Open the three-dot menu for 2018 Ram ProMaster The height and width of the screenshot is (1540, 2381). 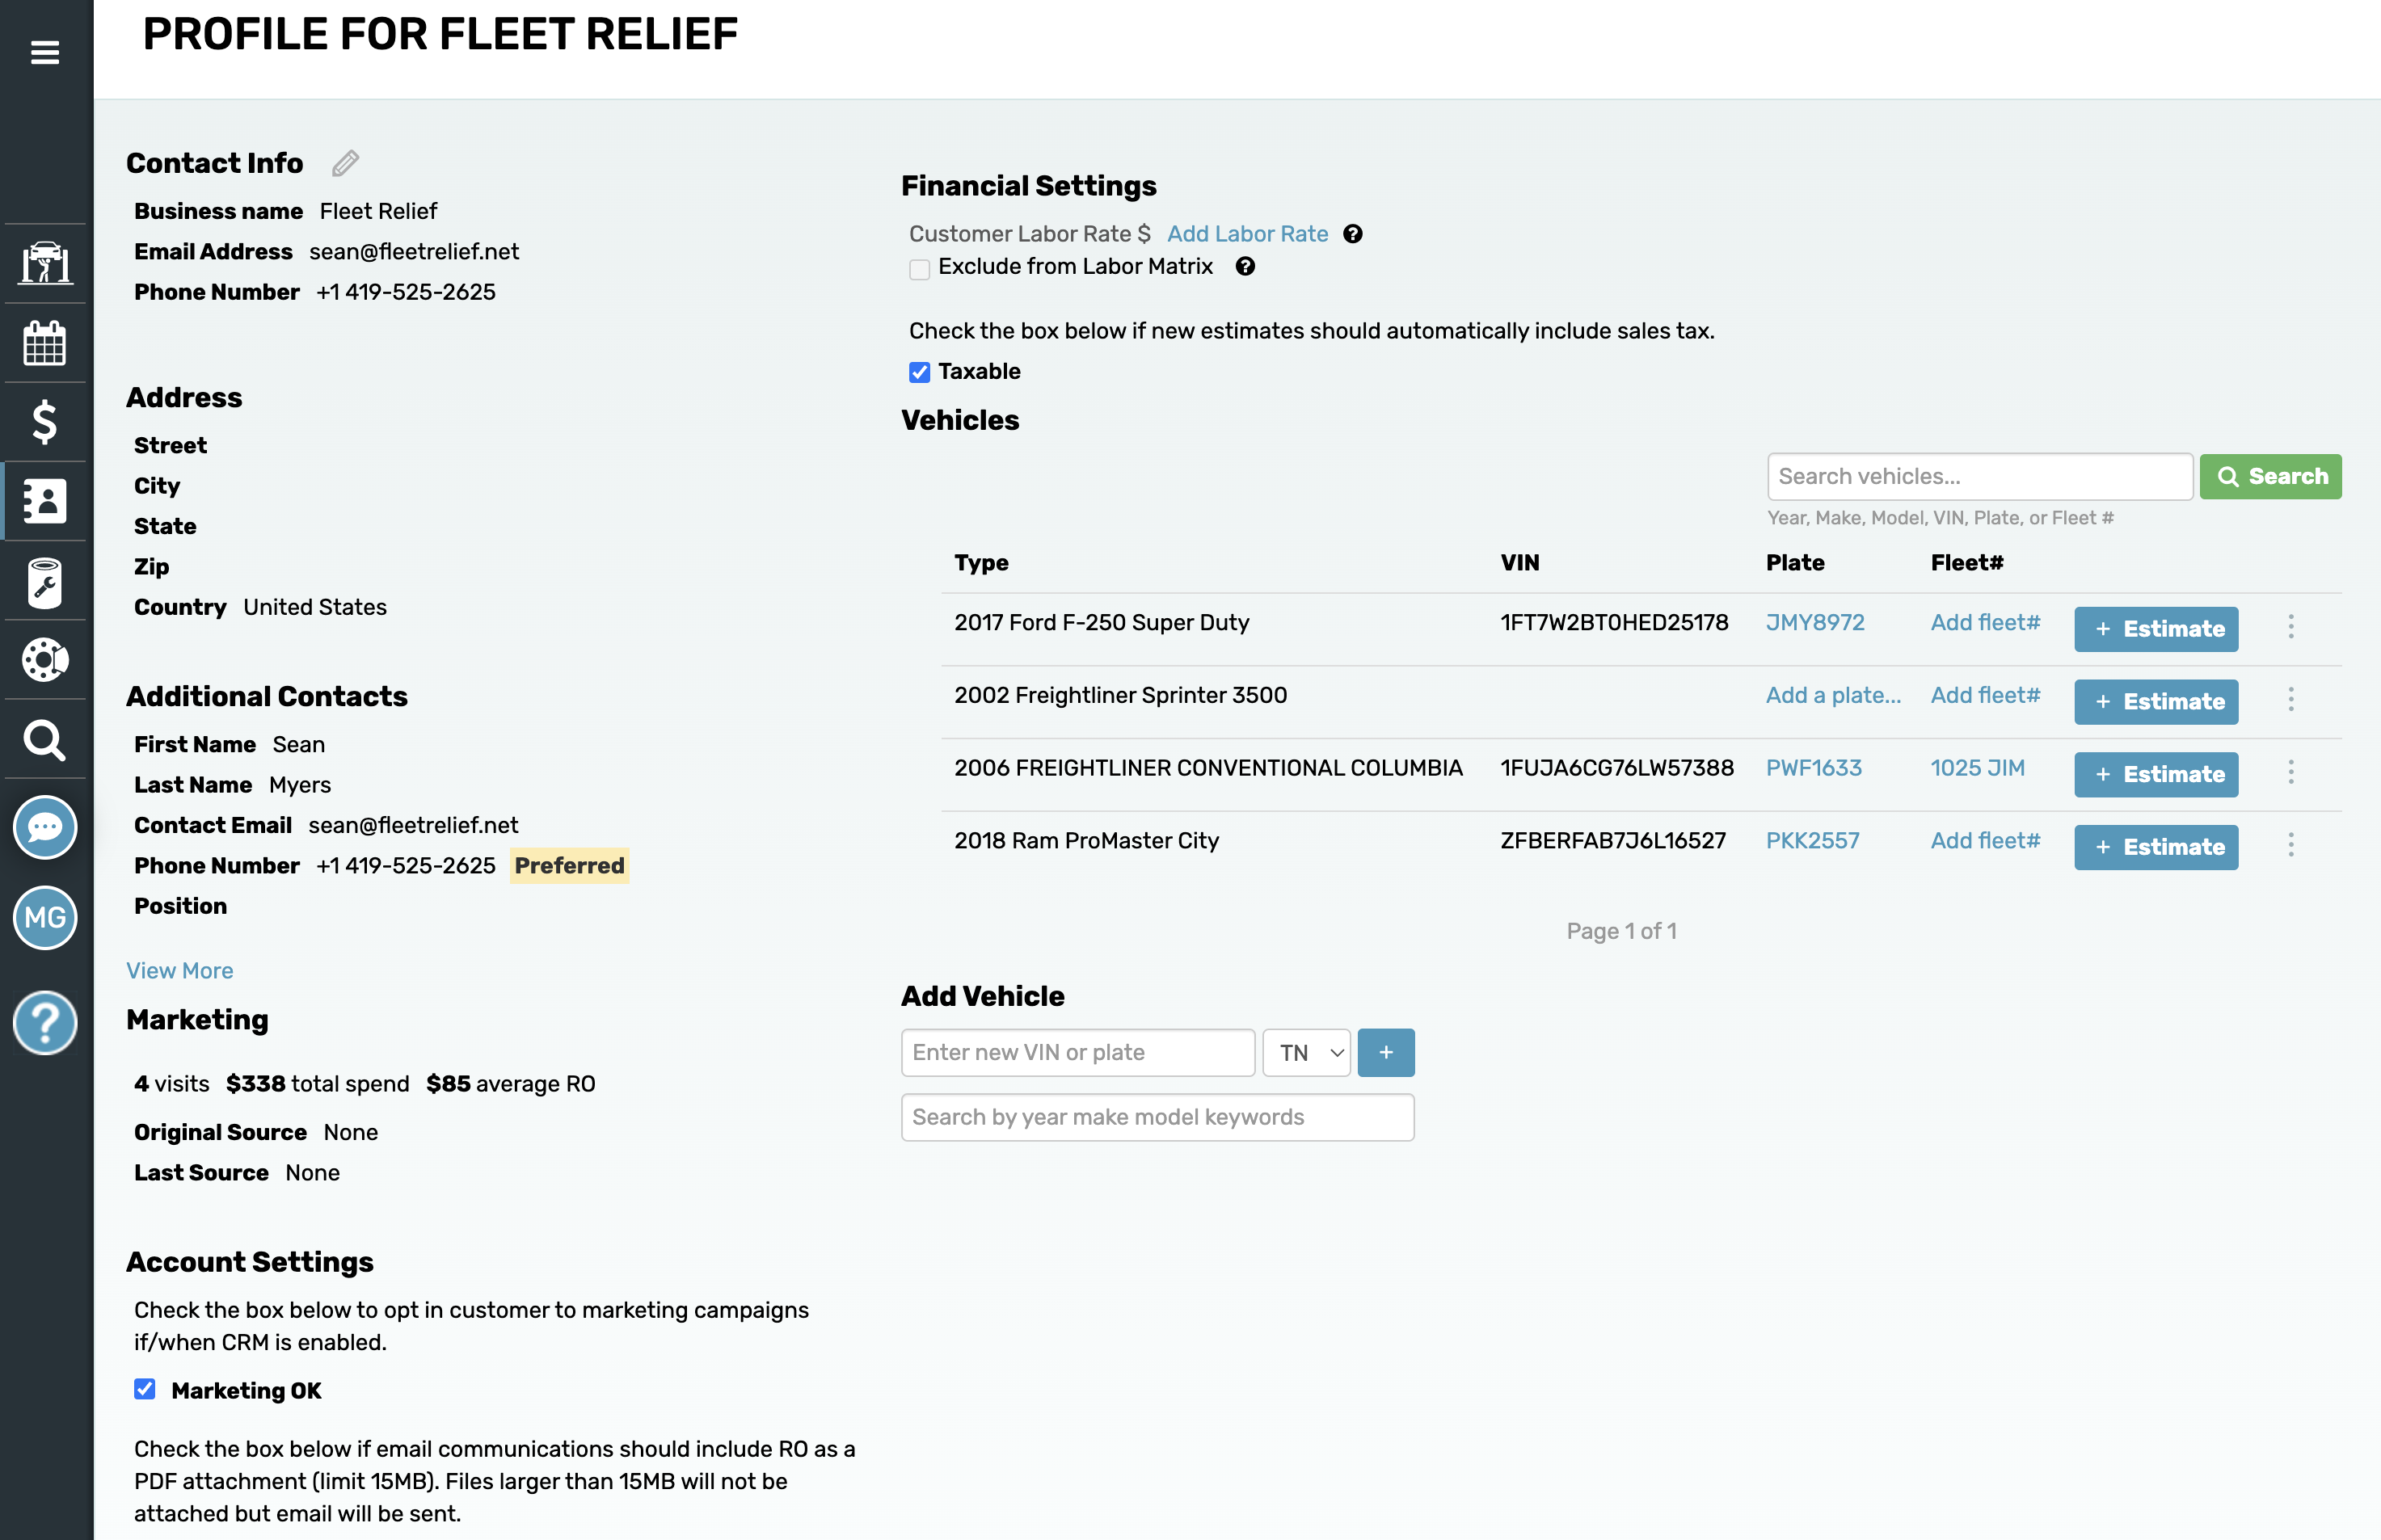click(2292, 845)
